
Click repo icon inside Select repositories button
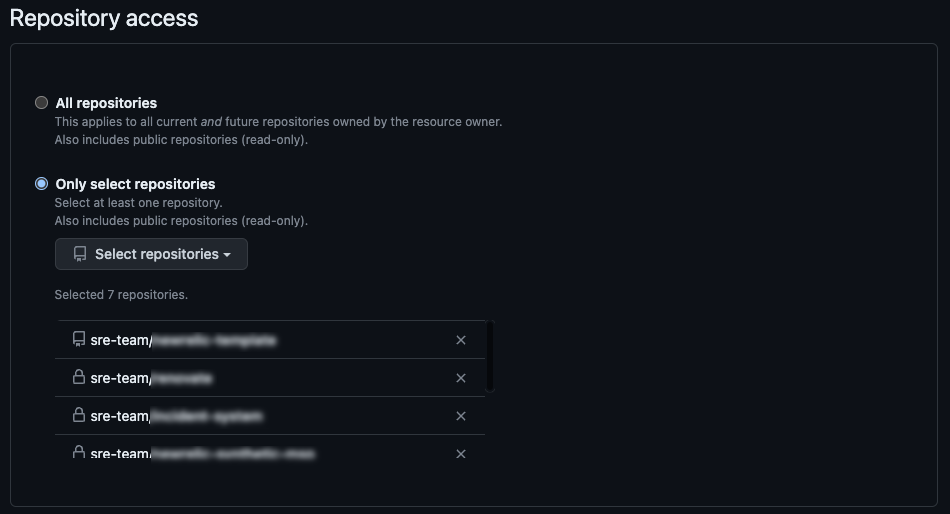(x=80, y=254)
